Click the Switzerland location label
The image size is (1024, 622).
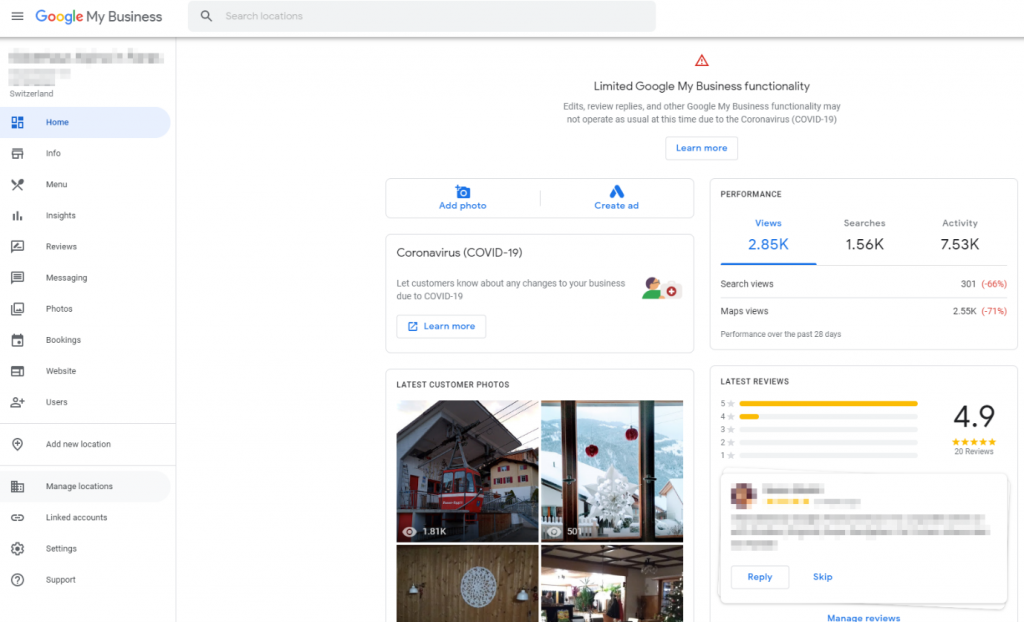tap(31, 94)
